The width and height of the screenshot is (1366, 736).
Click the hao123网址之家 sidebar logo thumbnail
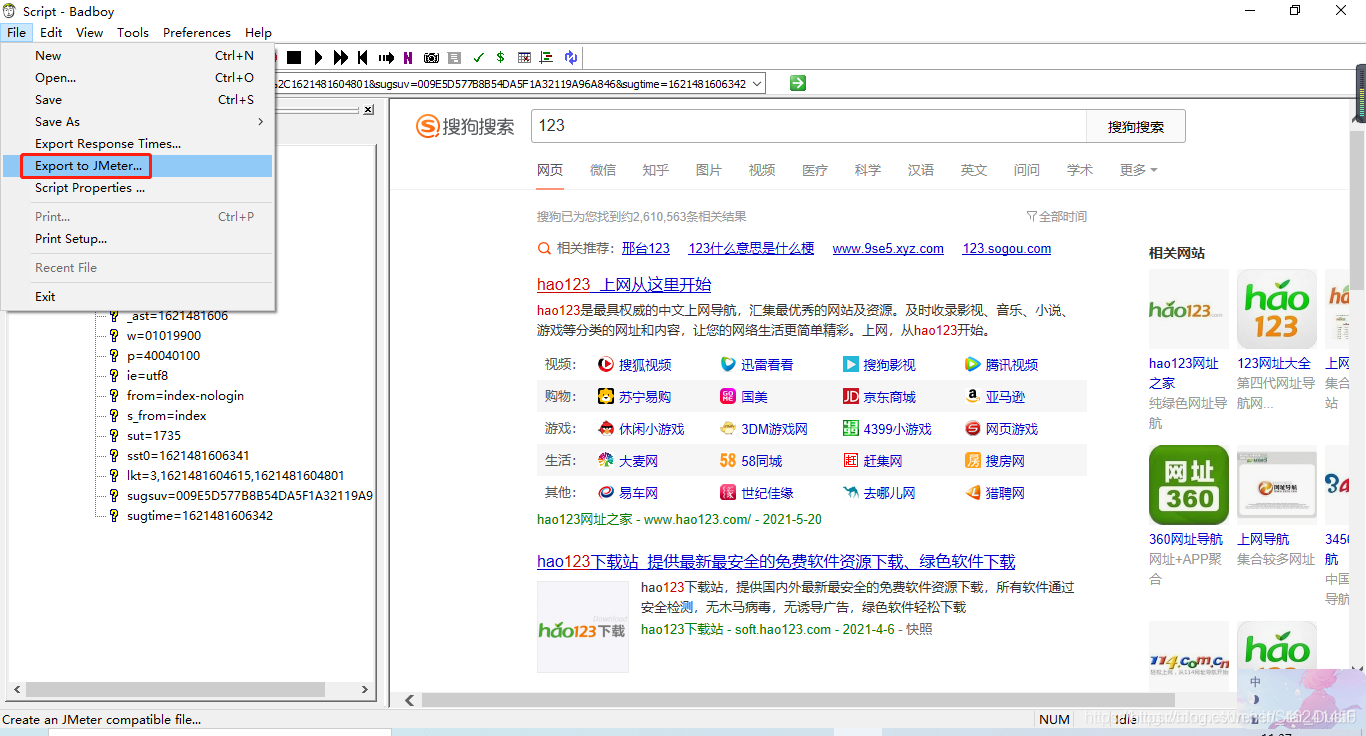tap(1189, 309)
